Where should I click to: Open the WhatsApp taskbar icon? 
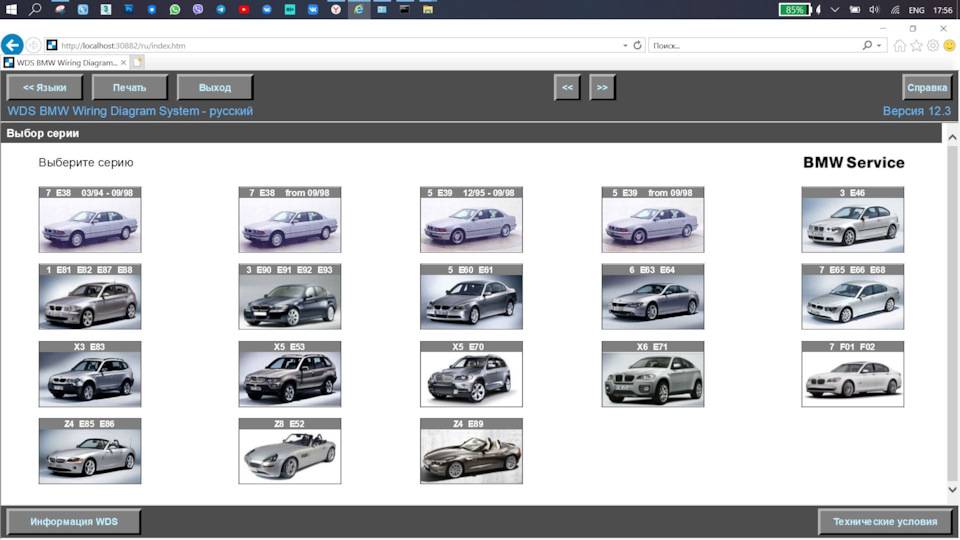click(174, 9)
